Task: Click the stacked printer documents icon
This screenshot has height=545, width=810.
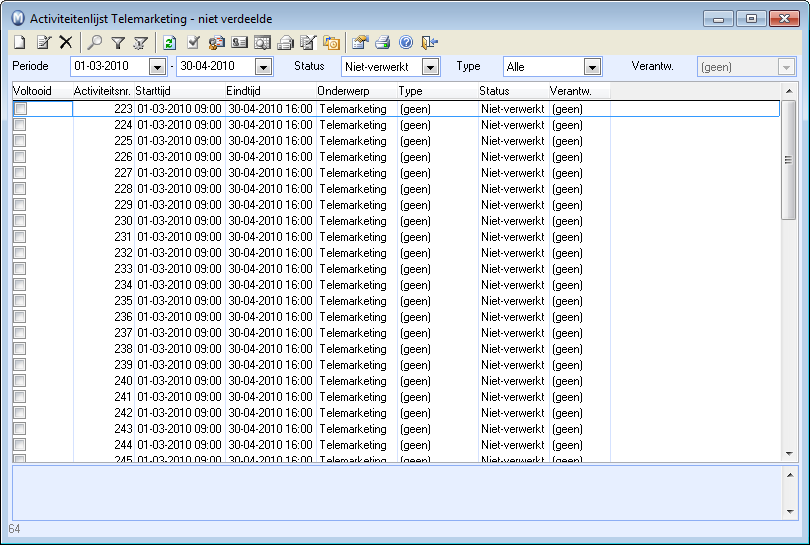Action: [x=285, y=42]
